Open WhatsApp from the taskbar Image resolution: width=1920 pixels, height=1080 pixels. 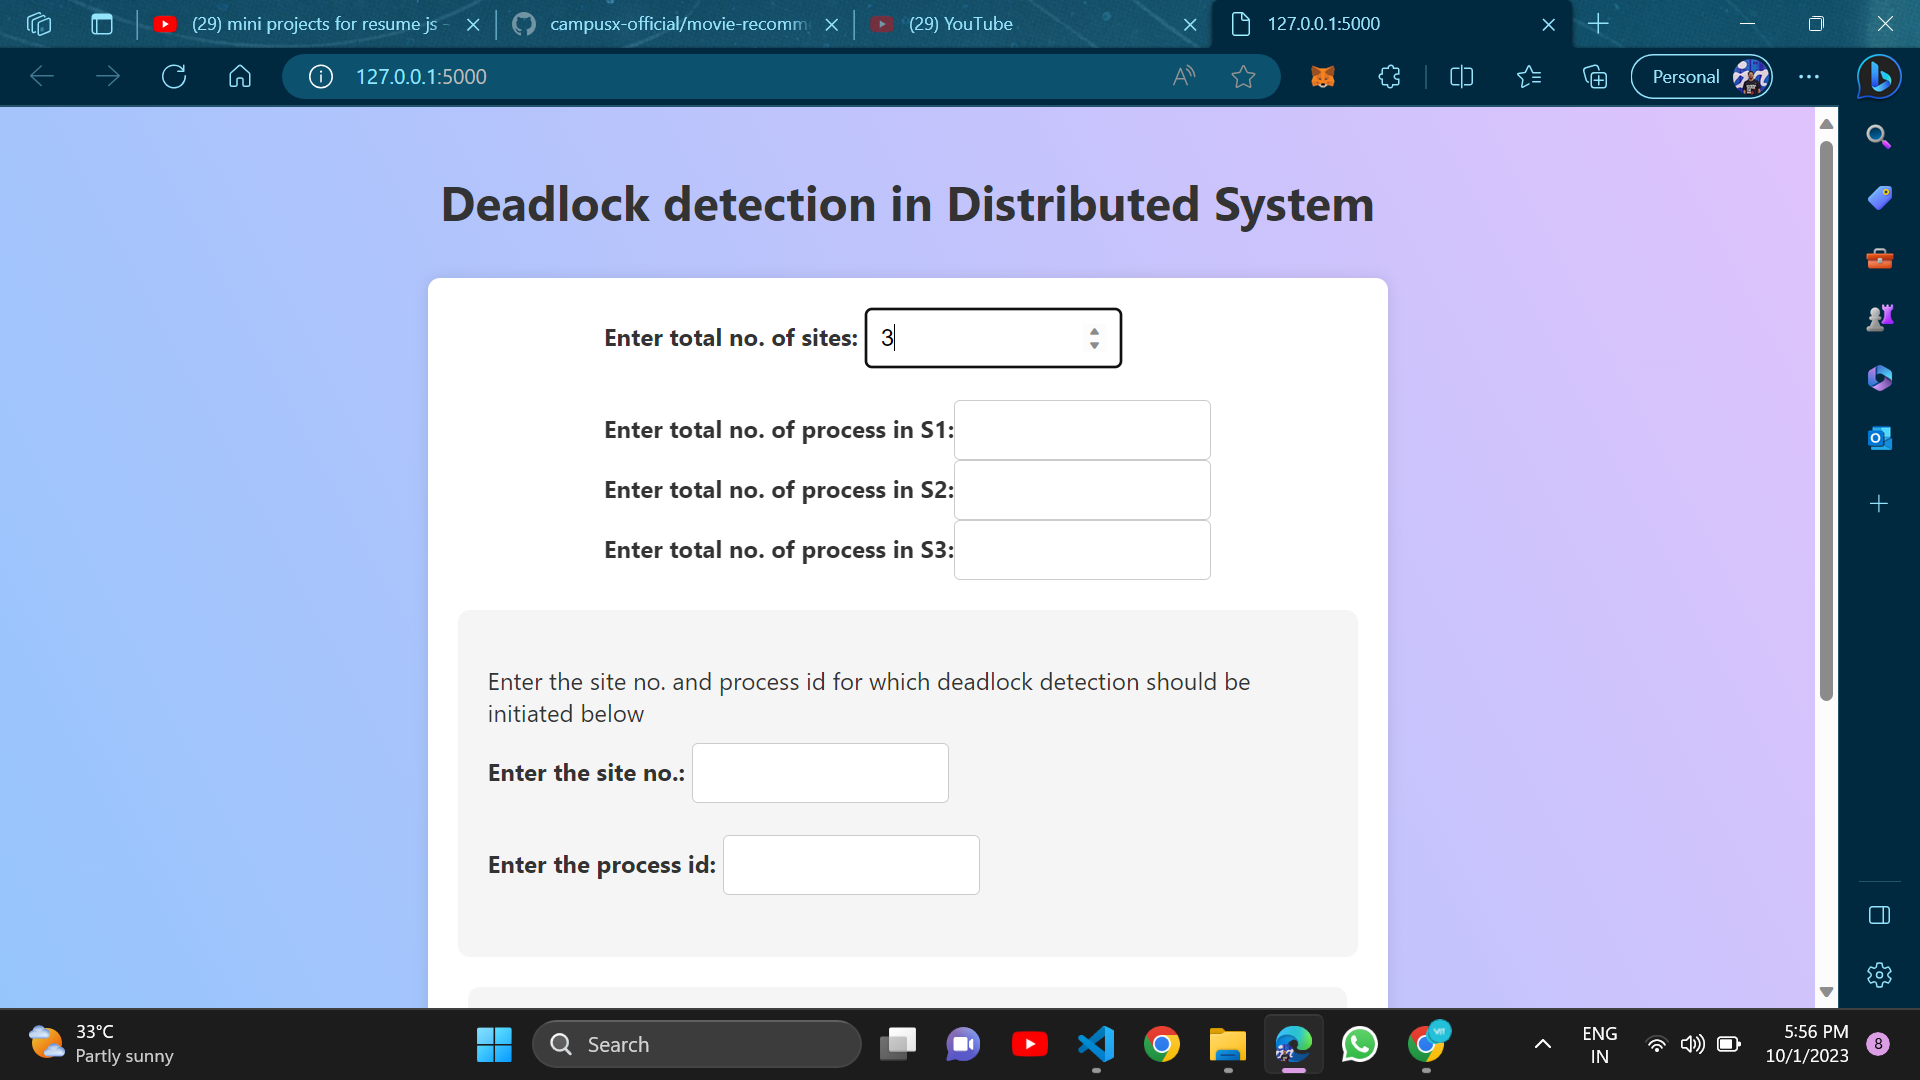tap(1359, 1043)
